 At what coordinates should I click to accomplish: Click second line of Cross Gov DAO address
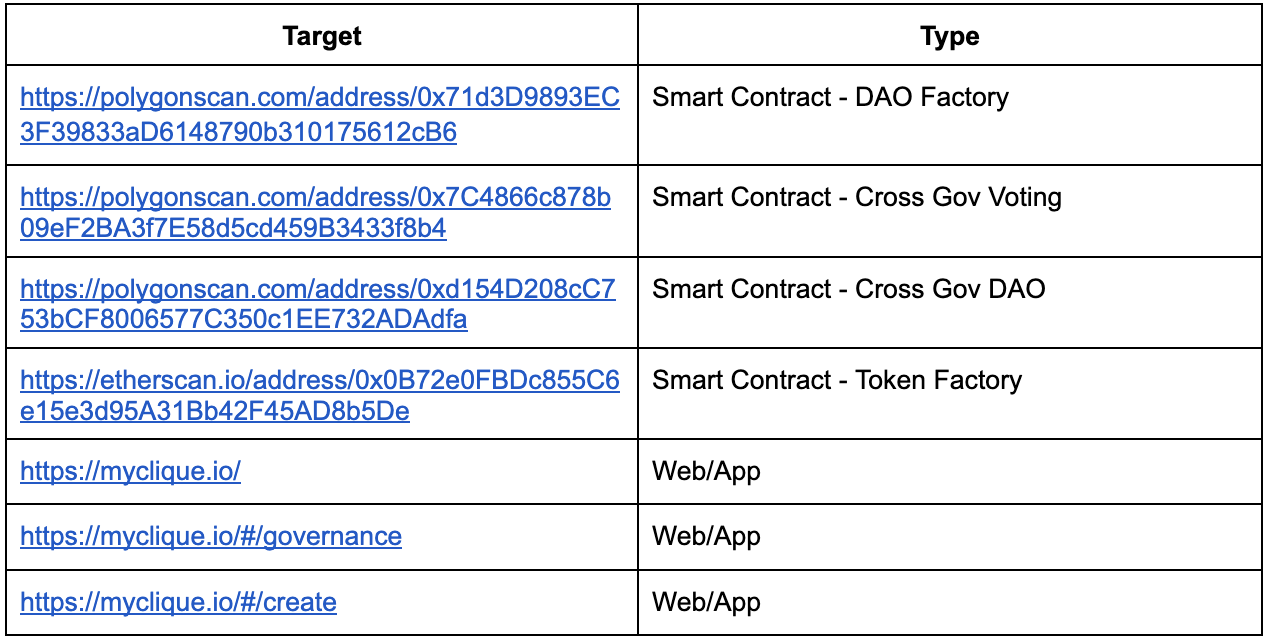[x=244, y=321]
